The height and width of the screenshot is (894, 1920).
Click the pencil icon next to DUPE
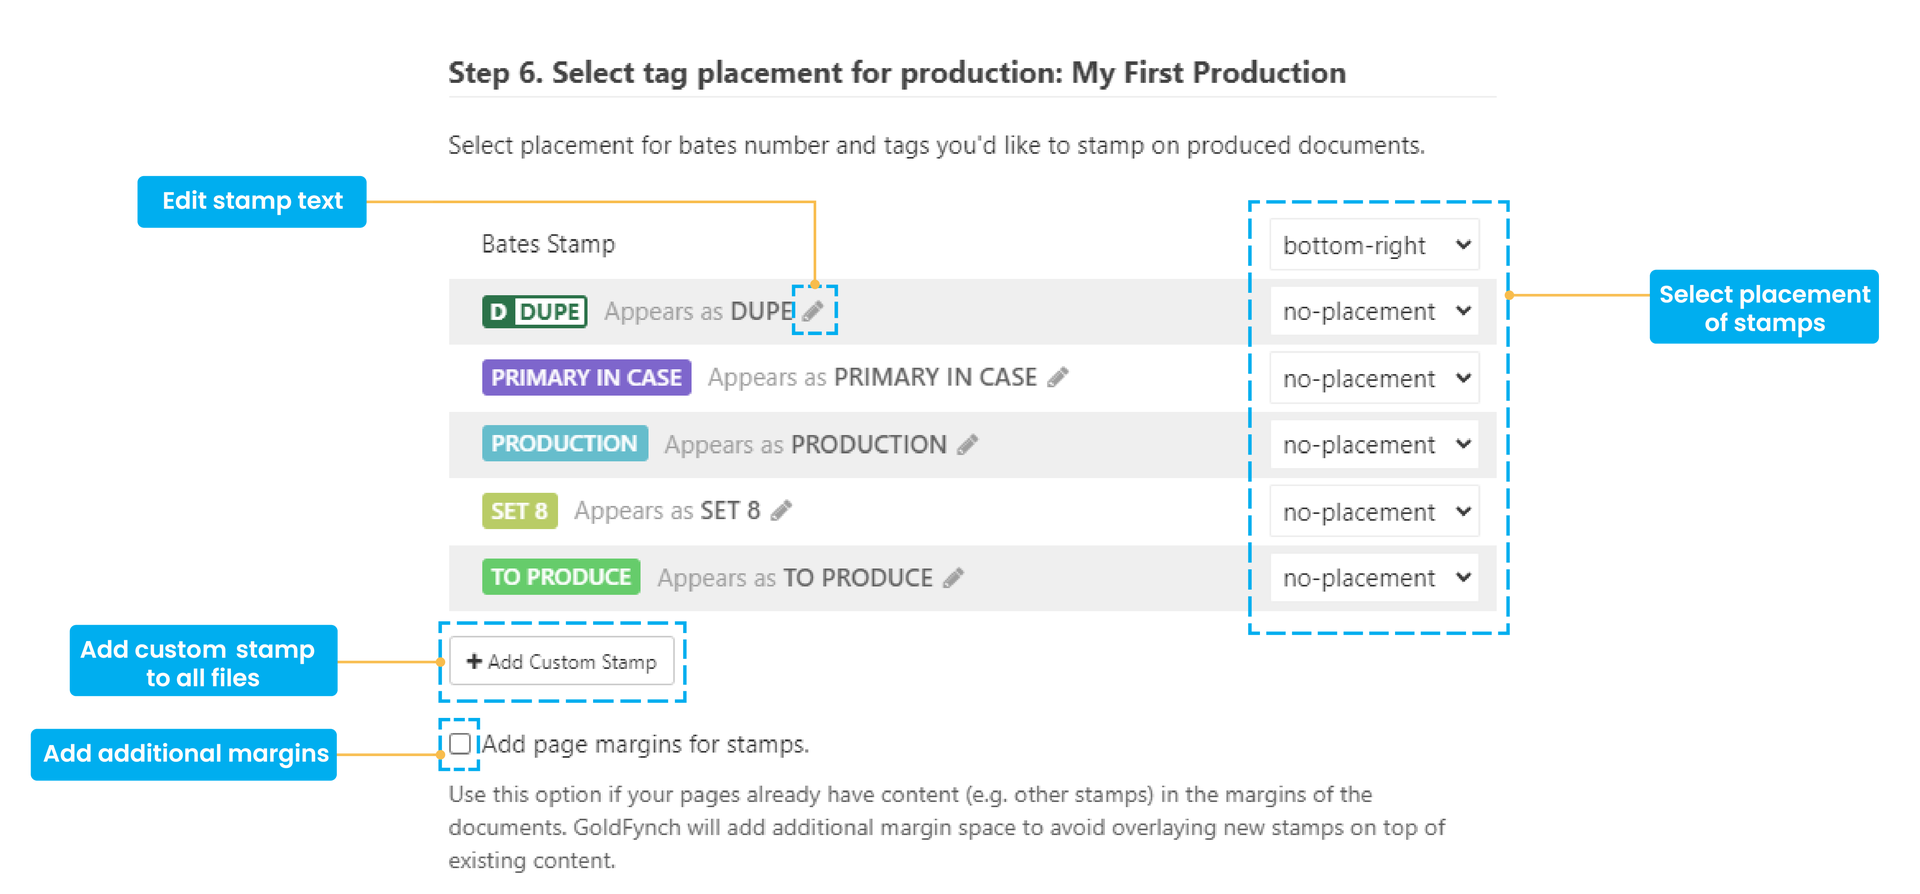pyautogui.click(x=814, y=311)
